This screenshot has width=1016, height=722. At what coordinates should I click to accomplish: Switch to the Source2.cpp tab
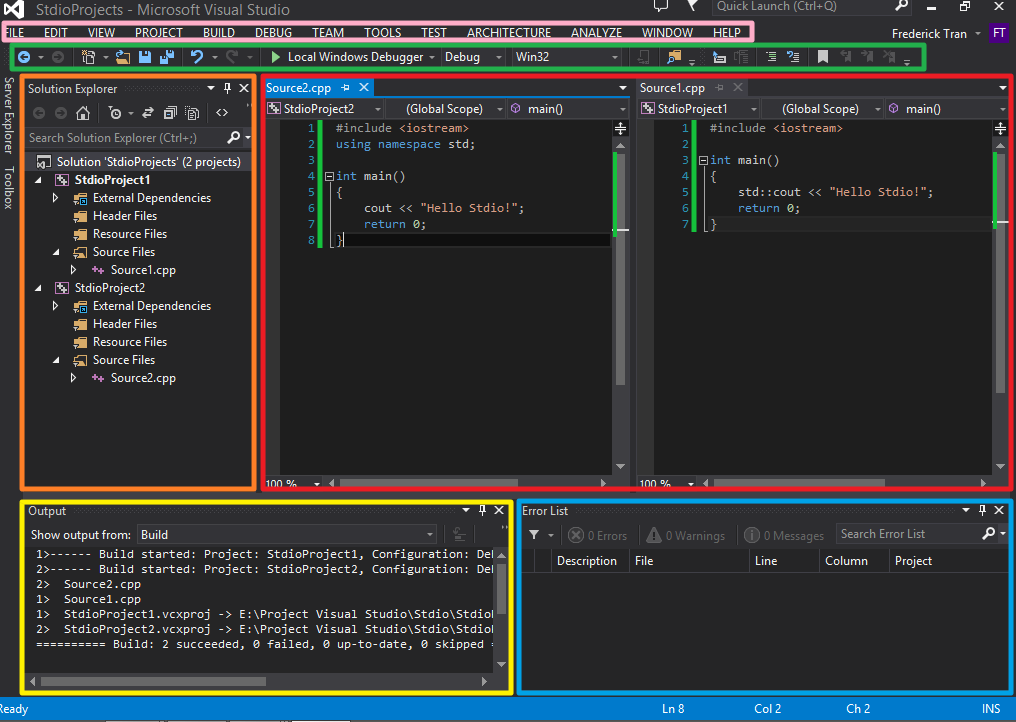(298, 87)
